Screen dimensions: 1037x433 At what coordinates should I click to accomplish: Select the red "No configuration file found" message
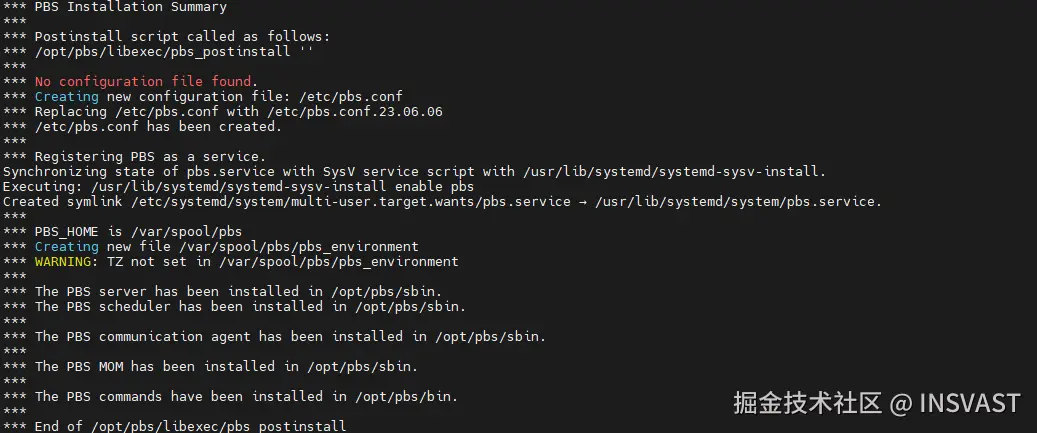click(146, 81)
